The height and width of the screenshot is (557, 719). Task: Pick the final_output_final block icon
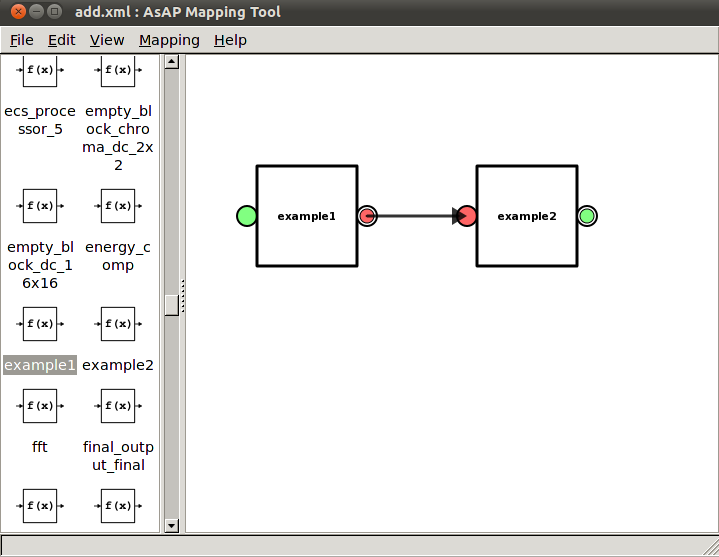pyautogui.click(x=118, y=406)
